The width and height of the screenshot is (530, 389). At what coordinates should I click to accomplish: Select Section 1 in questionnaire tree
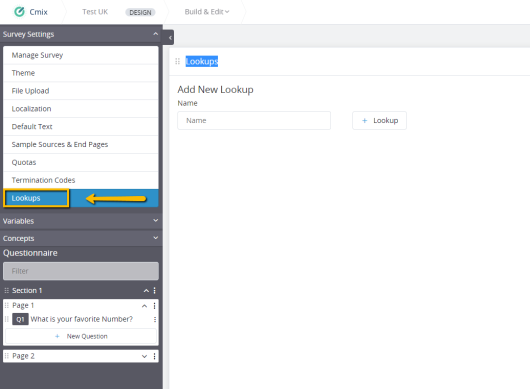pyautogui.click(x=27, y=291)
